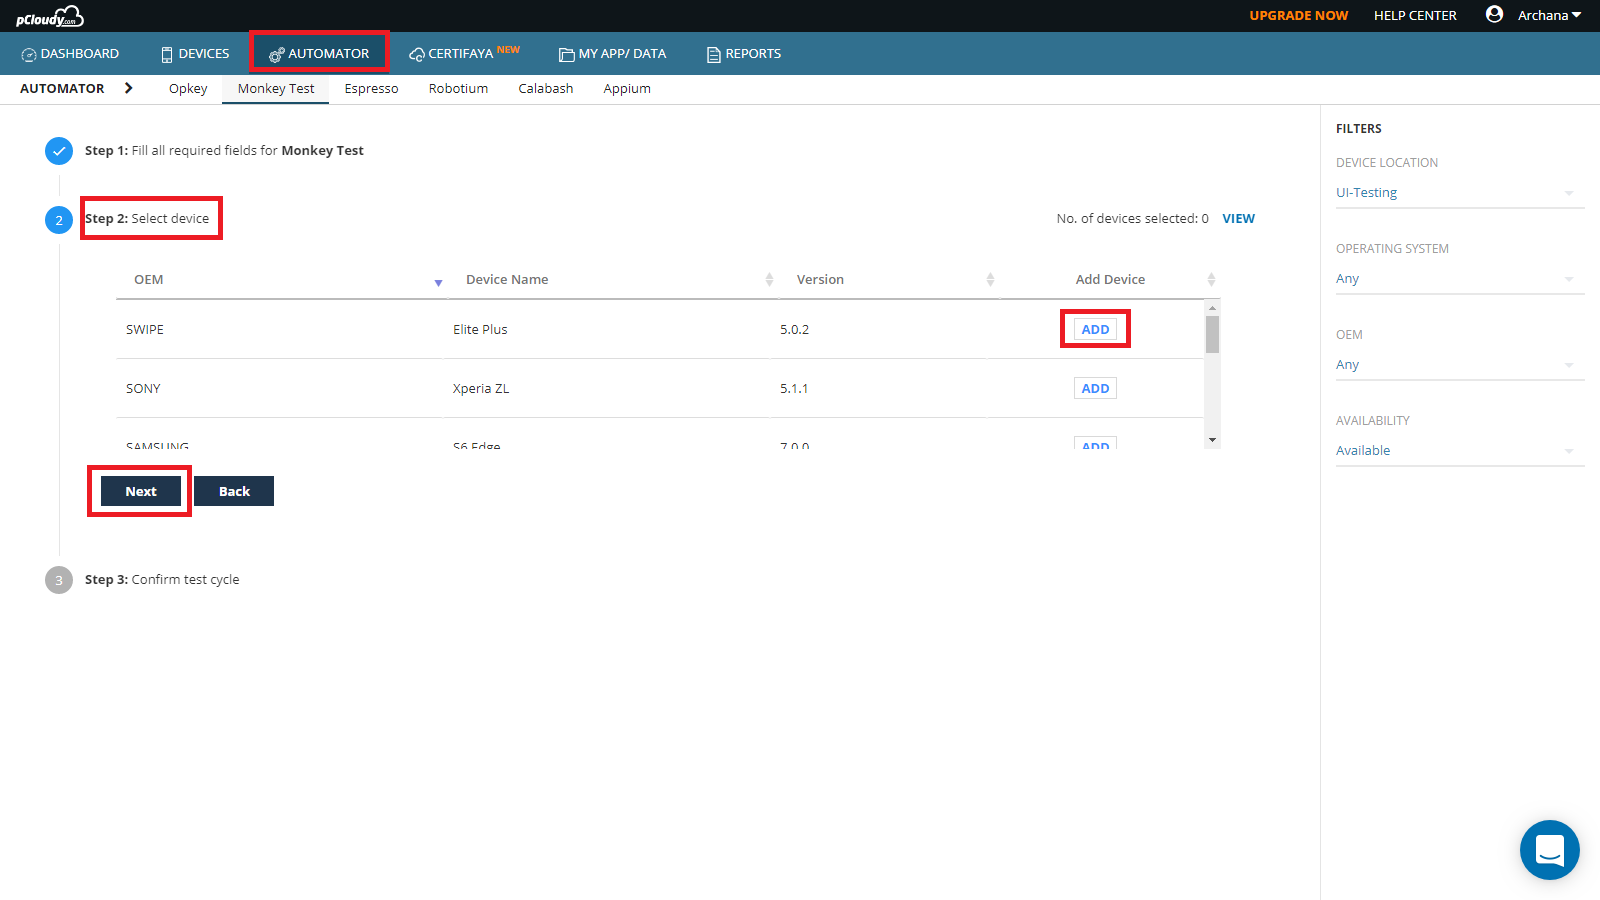
Task: Click the AUTOMATOR breadcrumb label
Action: tap(62, 89)
